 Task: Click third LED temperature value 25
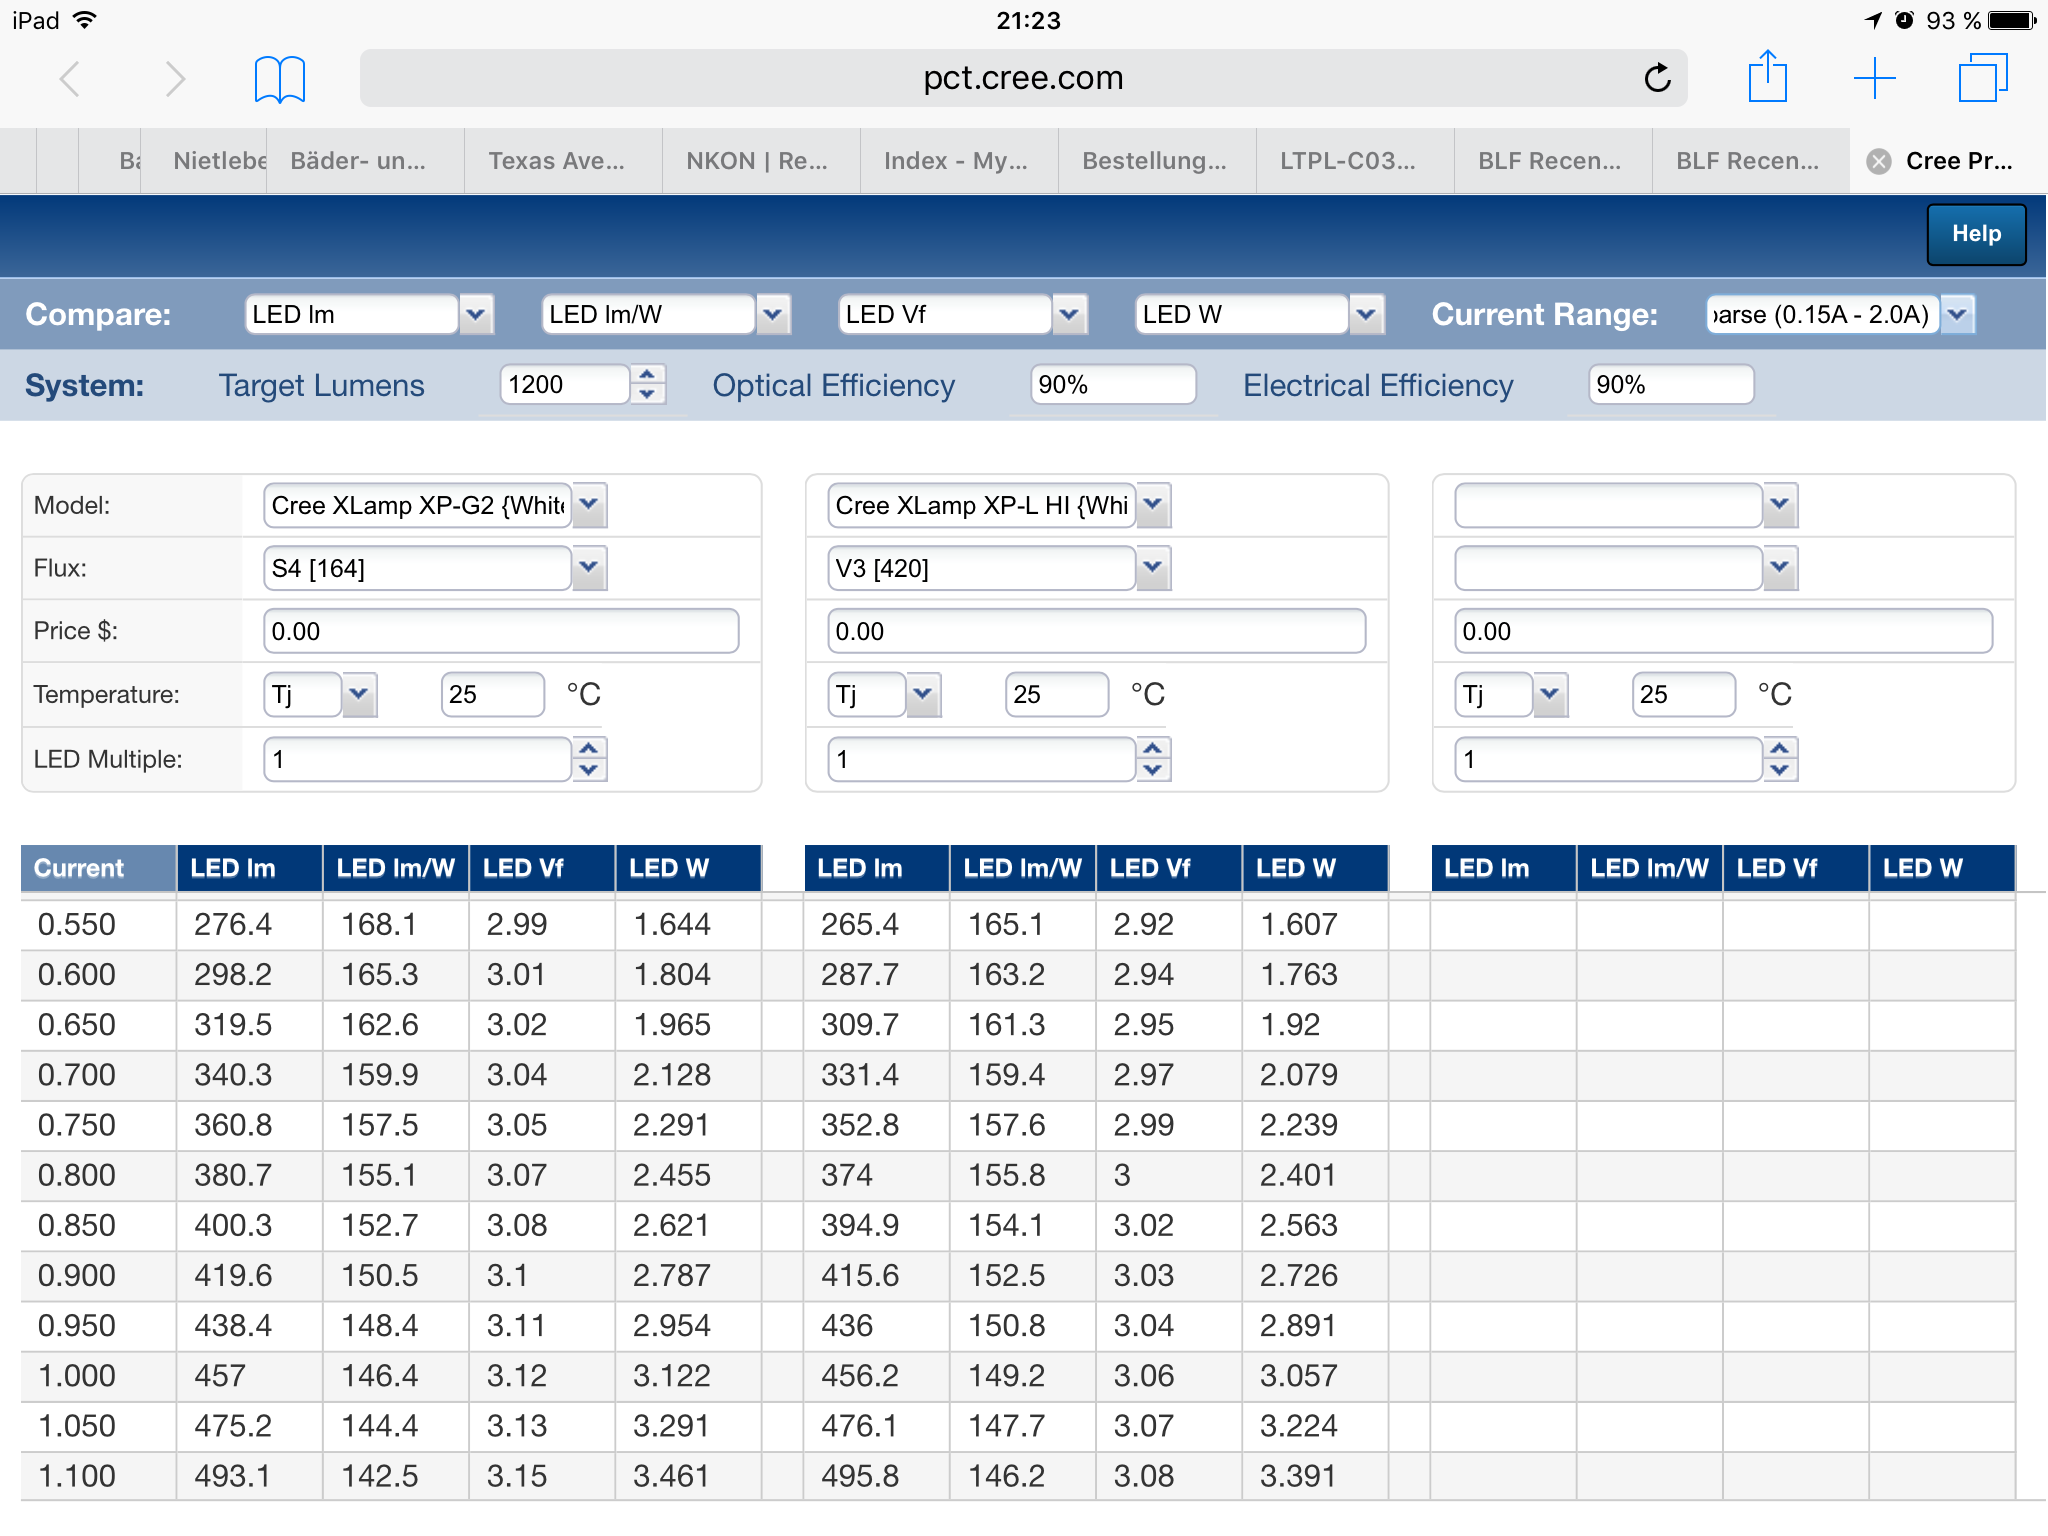(x=1684, y=694)
